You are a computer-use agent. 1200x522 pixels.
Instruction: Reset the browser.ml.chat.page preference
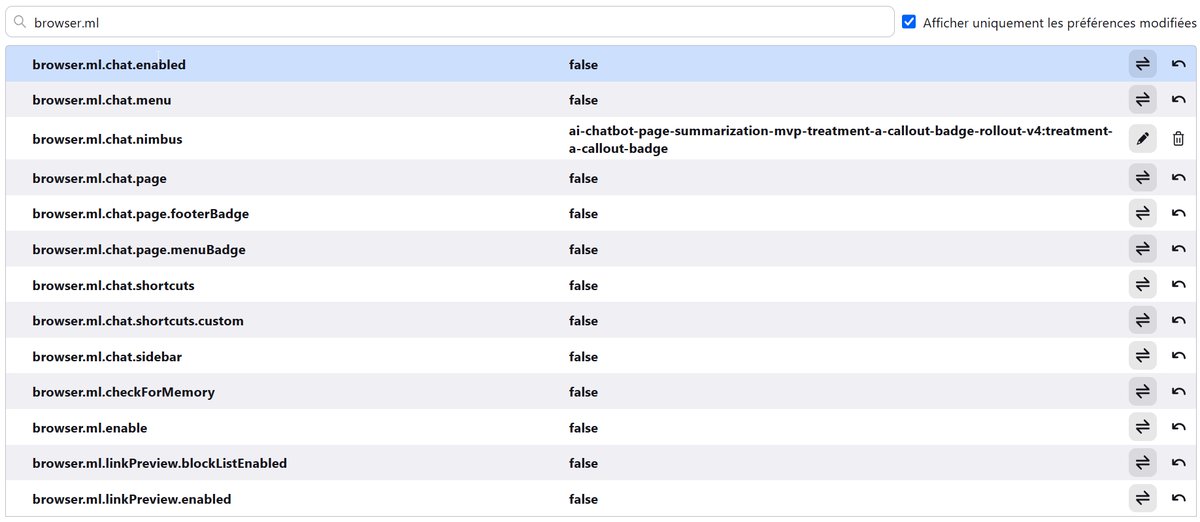(x=1178, y=178)
